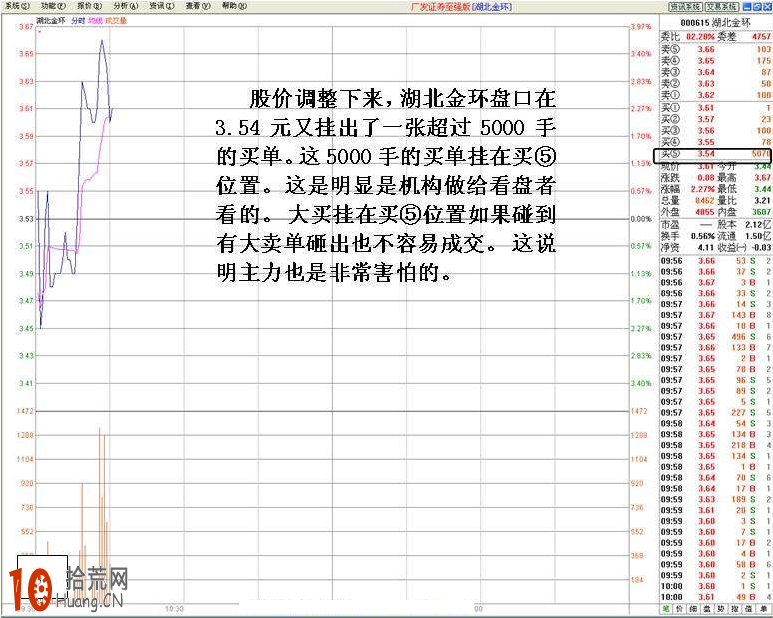773x618 pixels.
Task: Click the 成交量 legend label
Action: (116, 21)
